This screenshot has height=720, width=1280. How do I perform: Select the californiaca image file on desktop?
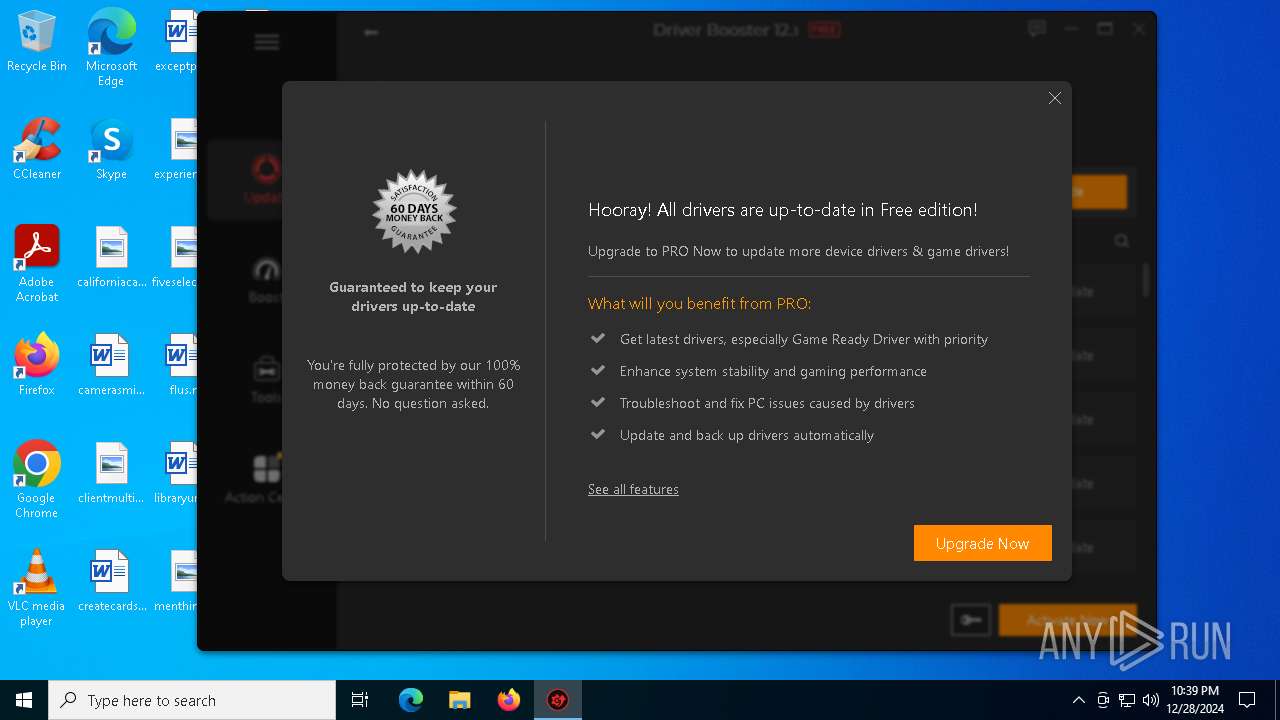(111, 257)
